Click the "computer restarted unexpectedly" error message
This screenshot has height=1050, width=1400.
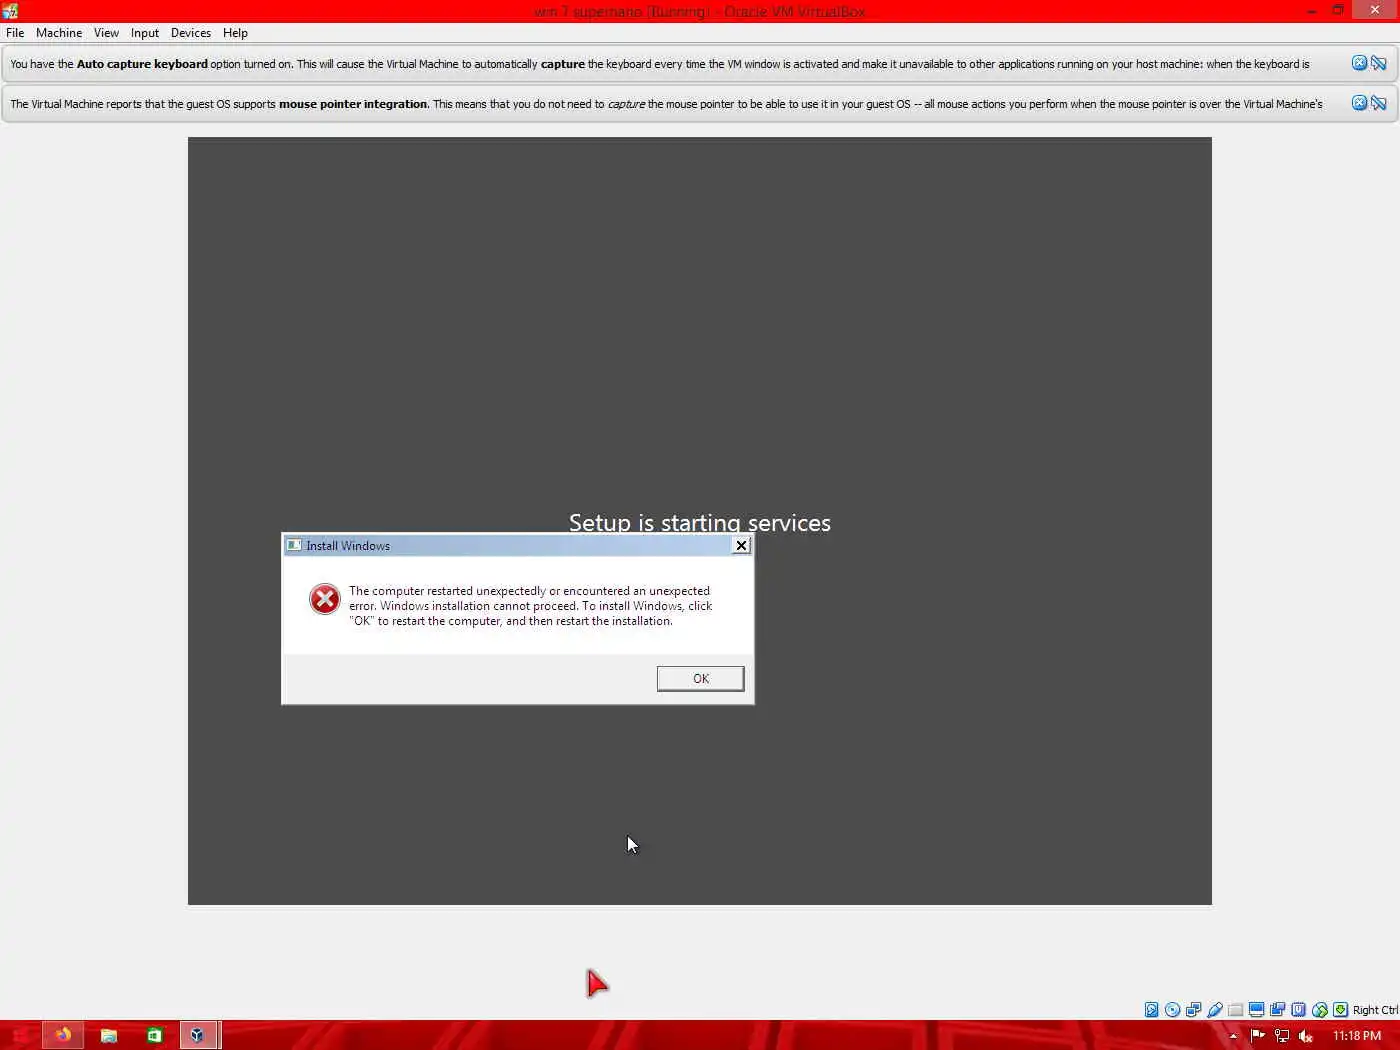(x=531, y=606)
